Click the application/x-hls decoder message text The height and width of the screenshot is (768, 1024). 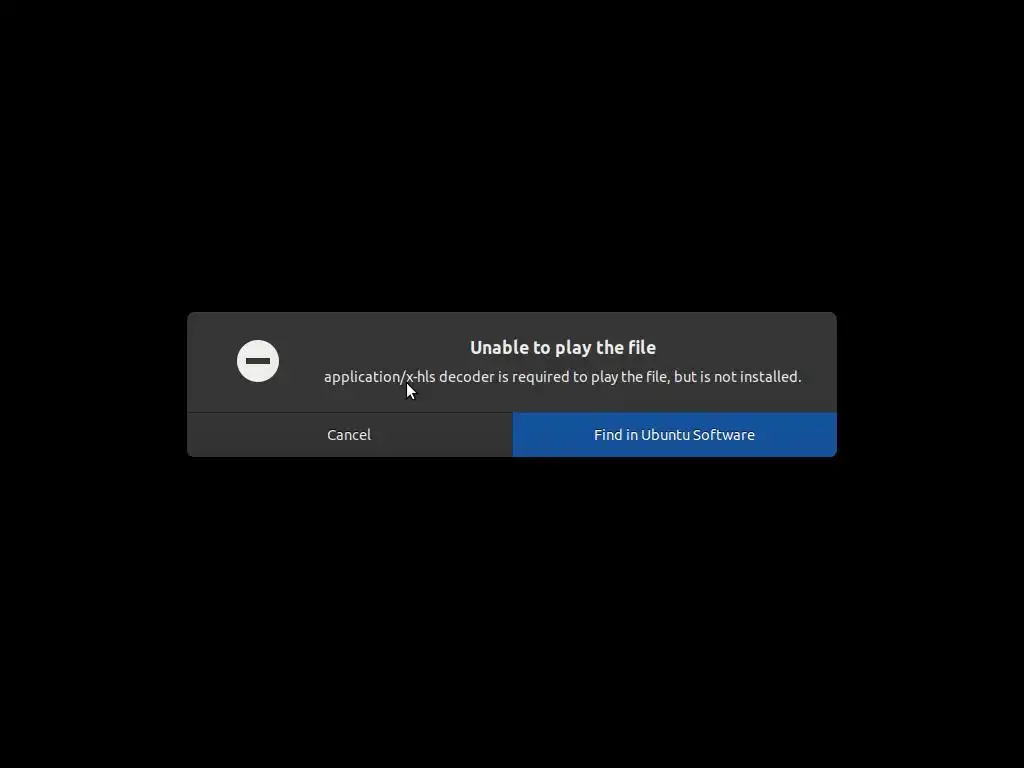(x=563, y=377)
